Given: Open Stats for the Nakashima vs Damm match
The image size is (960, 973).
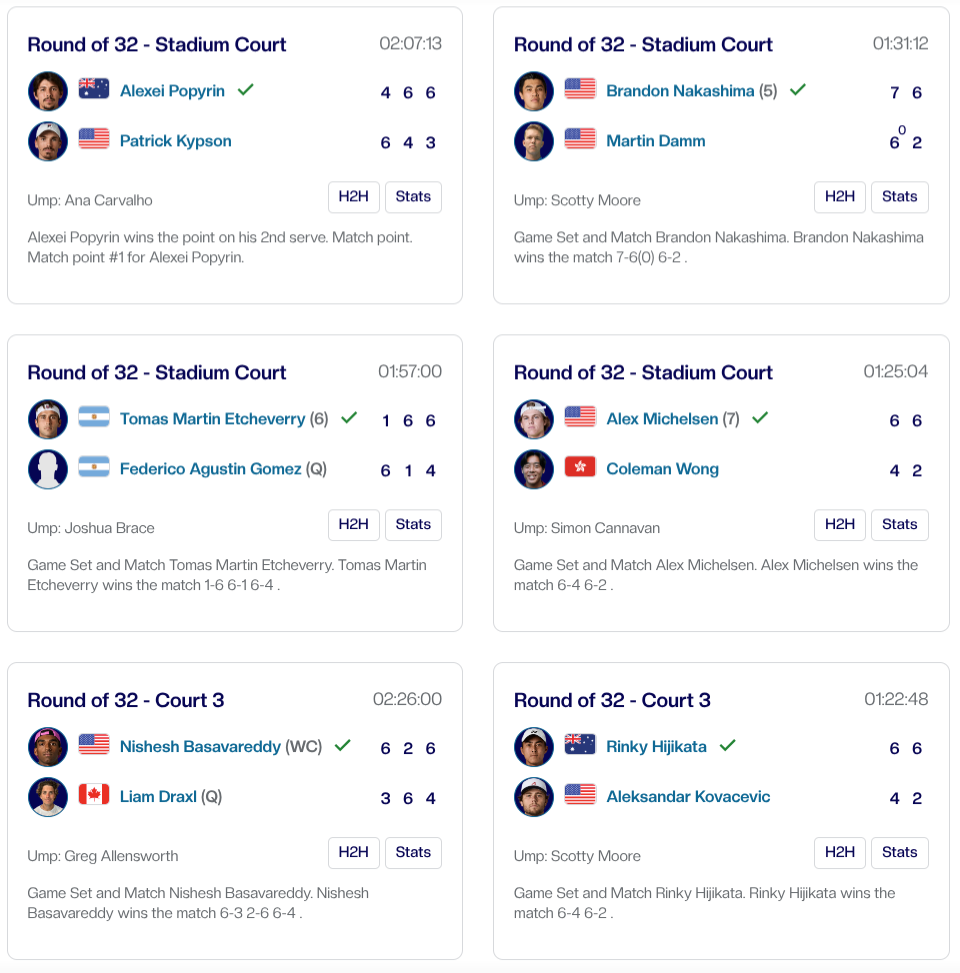Looking at the screenshot, I should 899,197.
